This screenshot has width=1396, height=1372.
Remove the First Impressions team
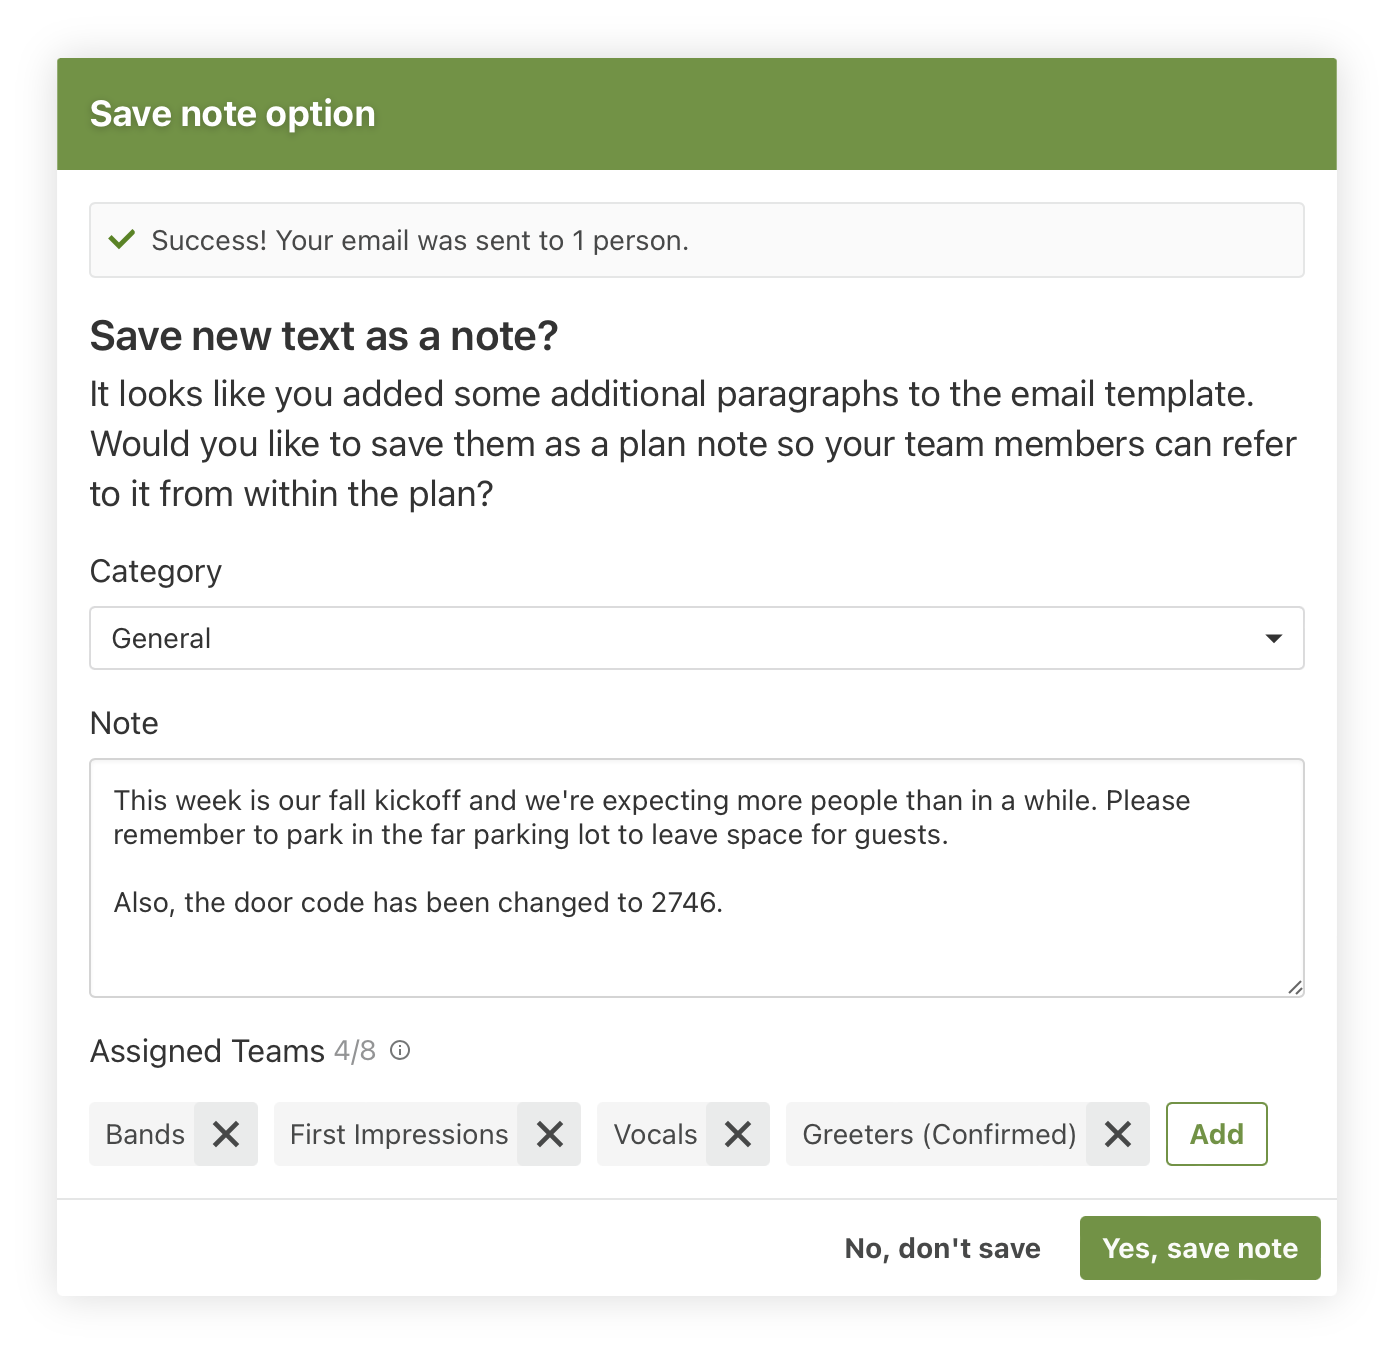(550, 1134)
